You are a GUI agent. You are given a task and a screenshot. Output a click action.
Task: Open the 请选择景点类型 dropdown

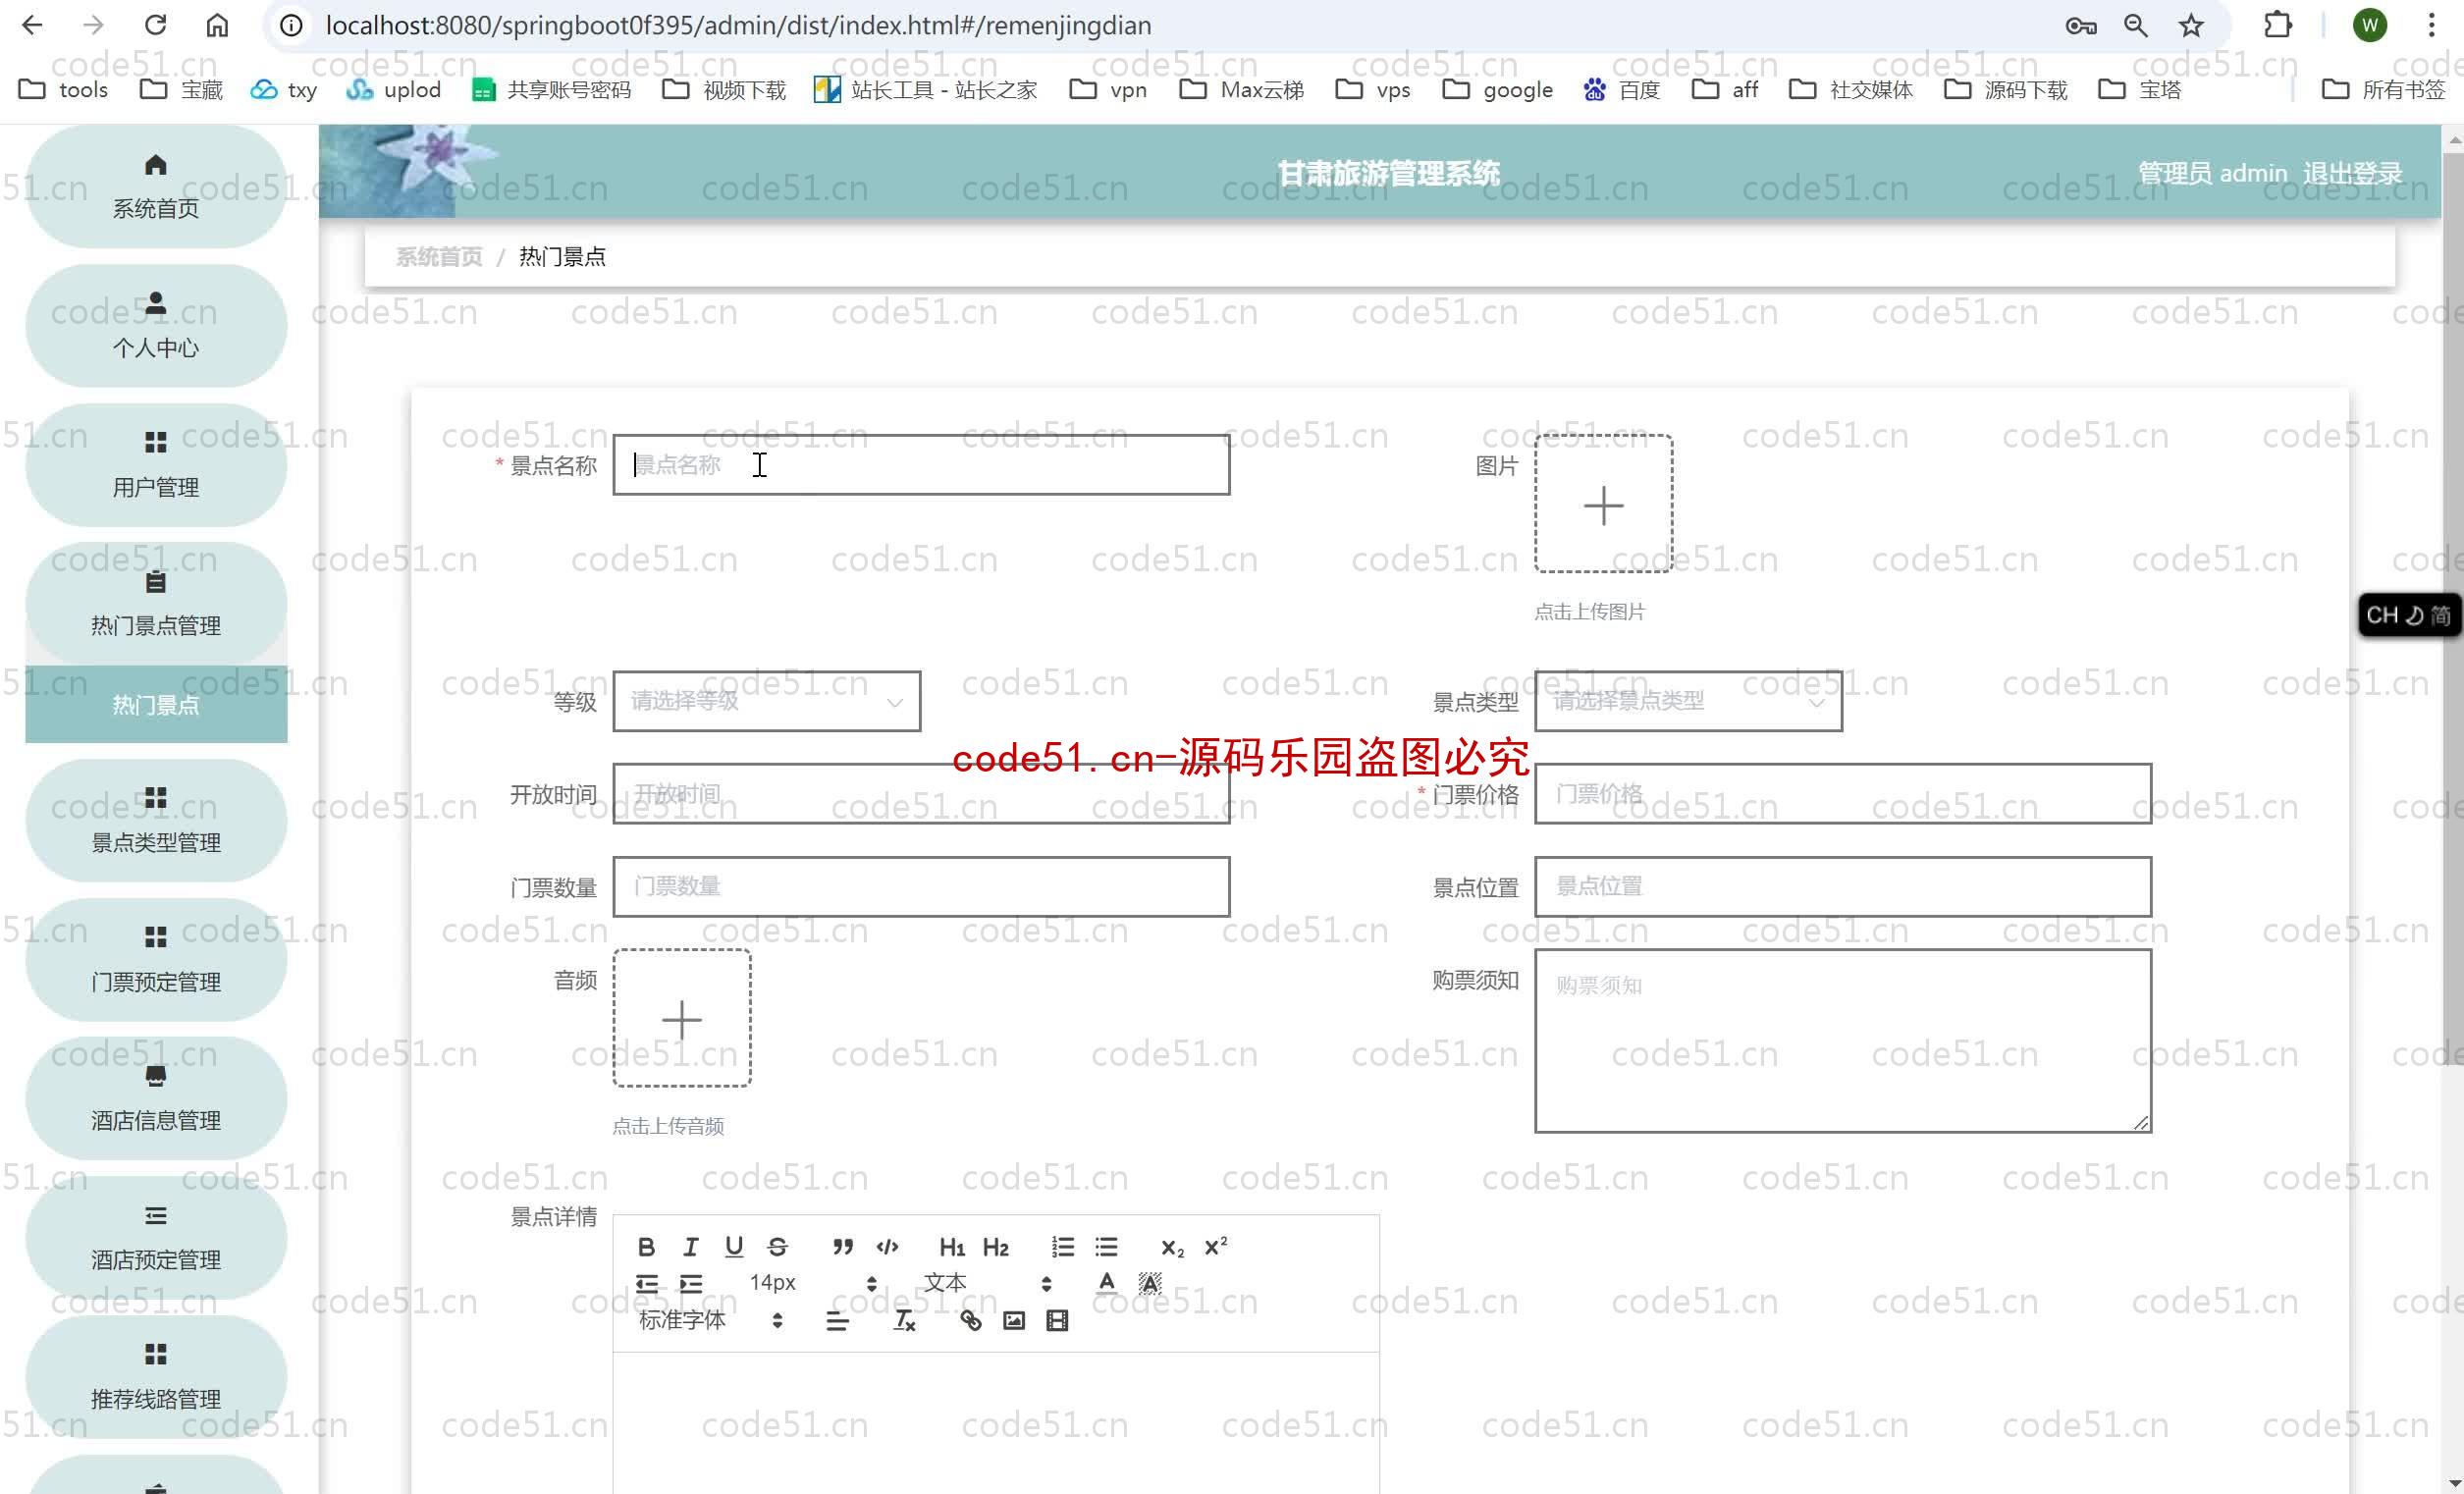tap(1688, 702)
